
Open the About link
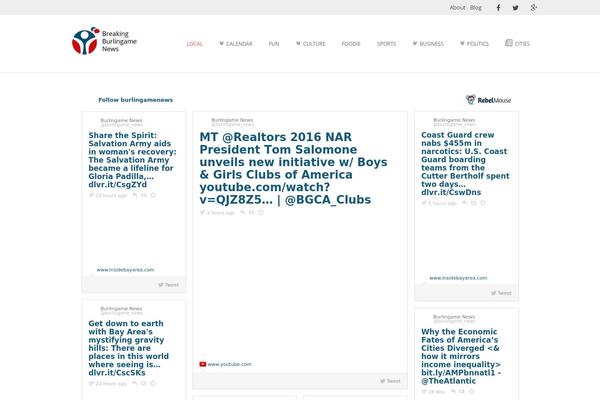point(457,8)
